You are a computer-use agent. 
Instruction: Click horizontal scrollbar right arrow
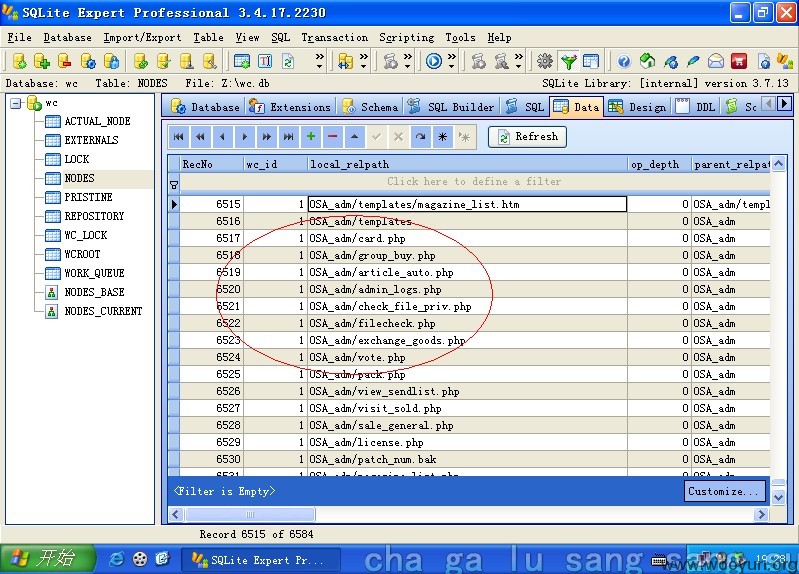point(761,514)
